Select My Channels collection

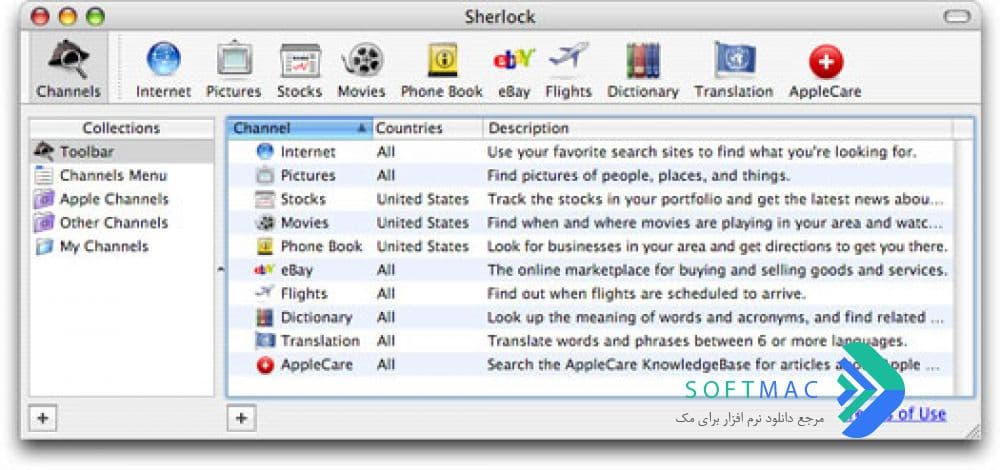(x=122, y=246)
